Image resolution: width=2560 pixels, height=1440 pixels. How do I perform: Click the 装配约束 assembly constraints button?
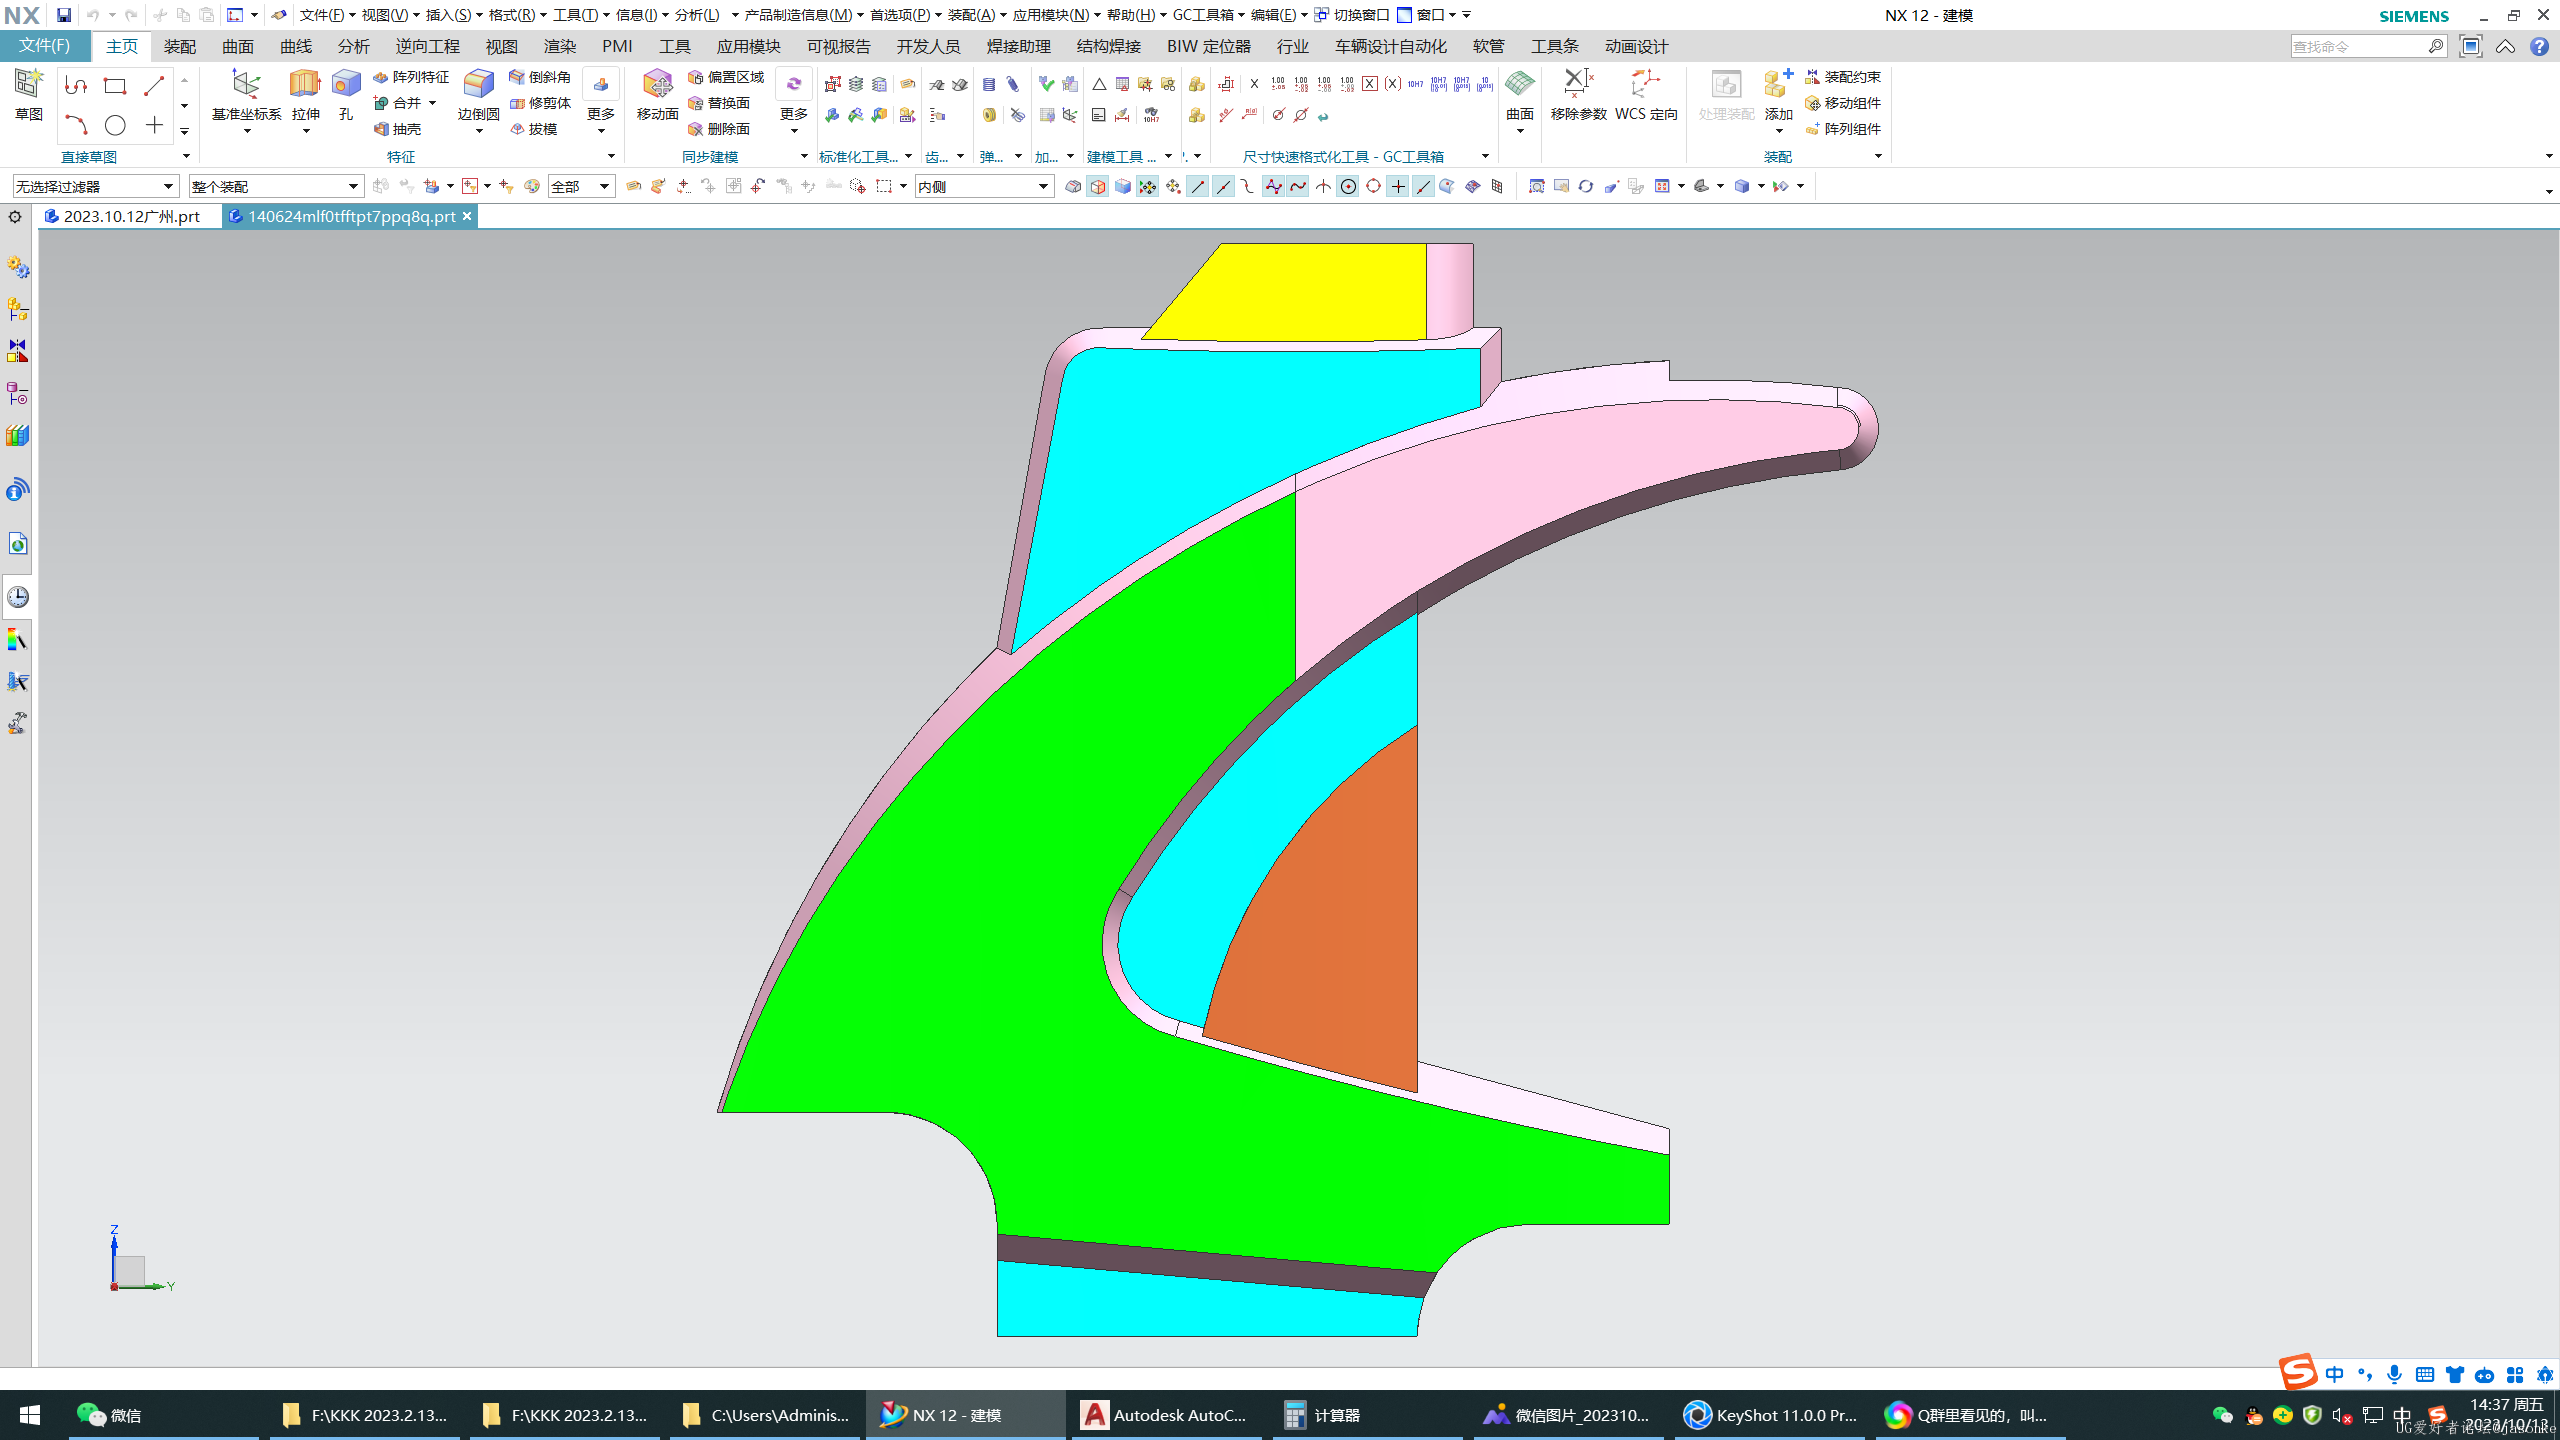tap(1843, 77)
